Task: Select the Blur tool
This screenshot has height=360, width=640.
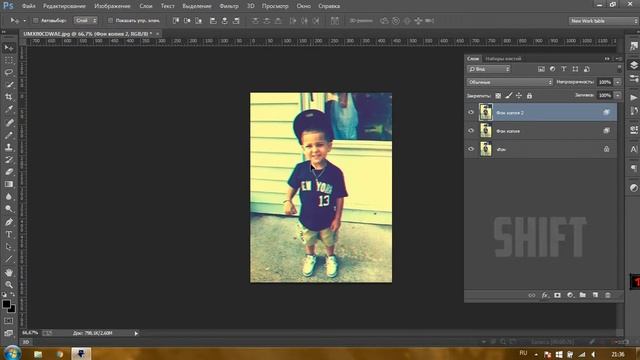Action: pos(9,196)
